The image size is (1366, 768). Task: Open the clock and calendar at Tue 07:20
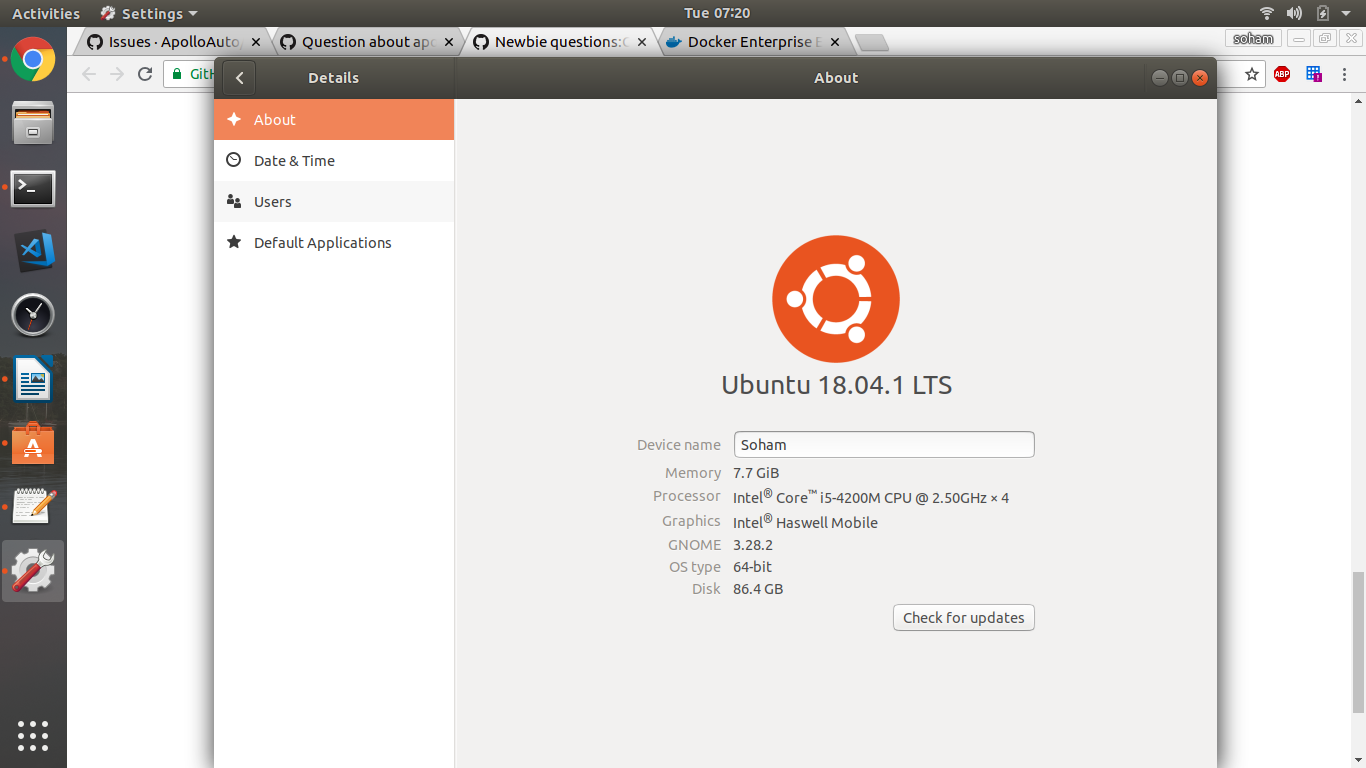717,13
